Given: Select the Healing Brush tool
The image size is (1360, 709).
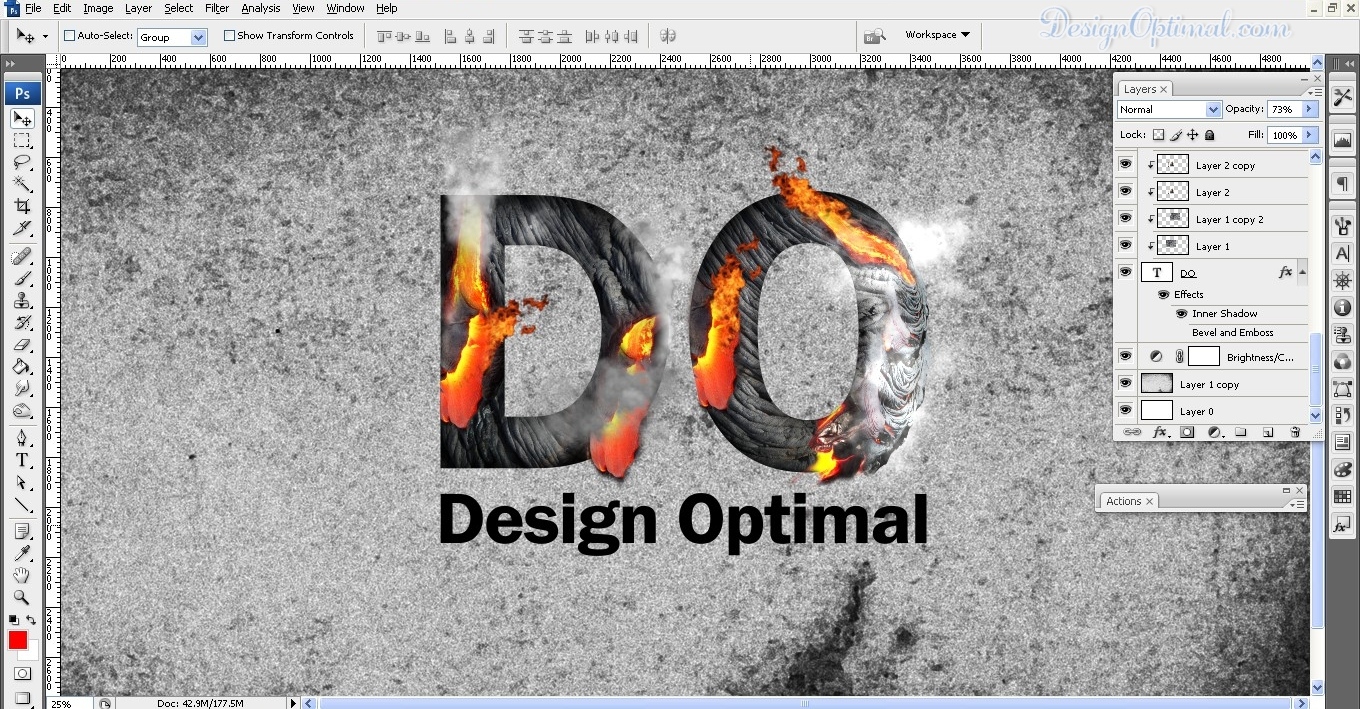Looking at the screenshot, I should 22,256.
